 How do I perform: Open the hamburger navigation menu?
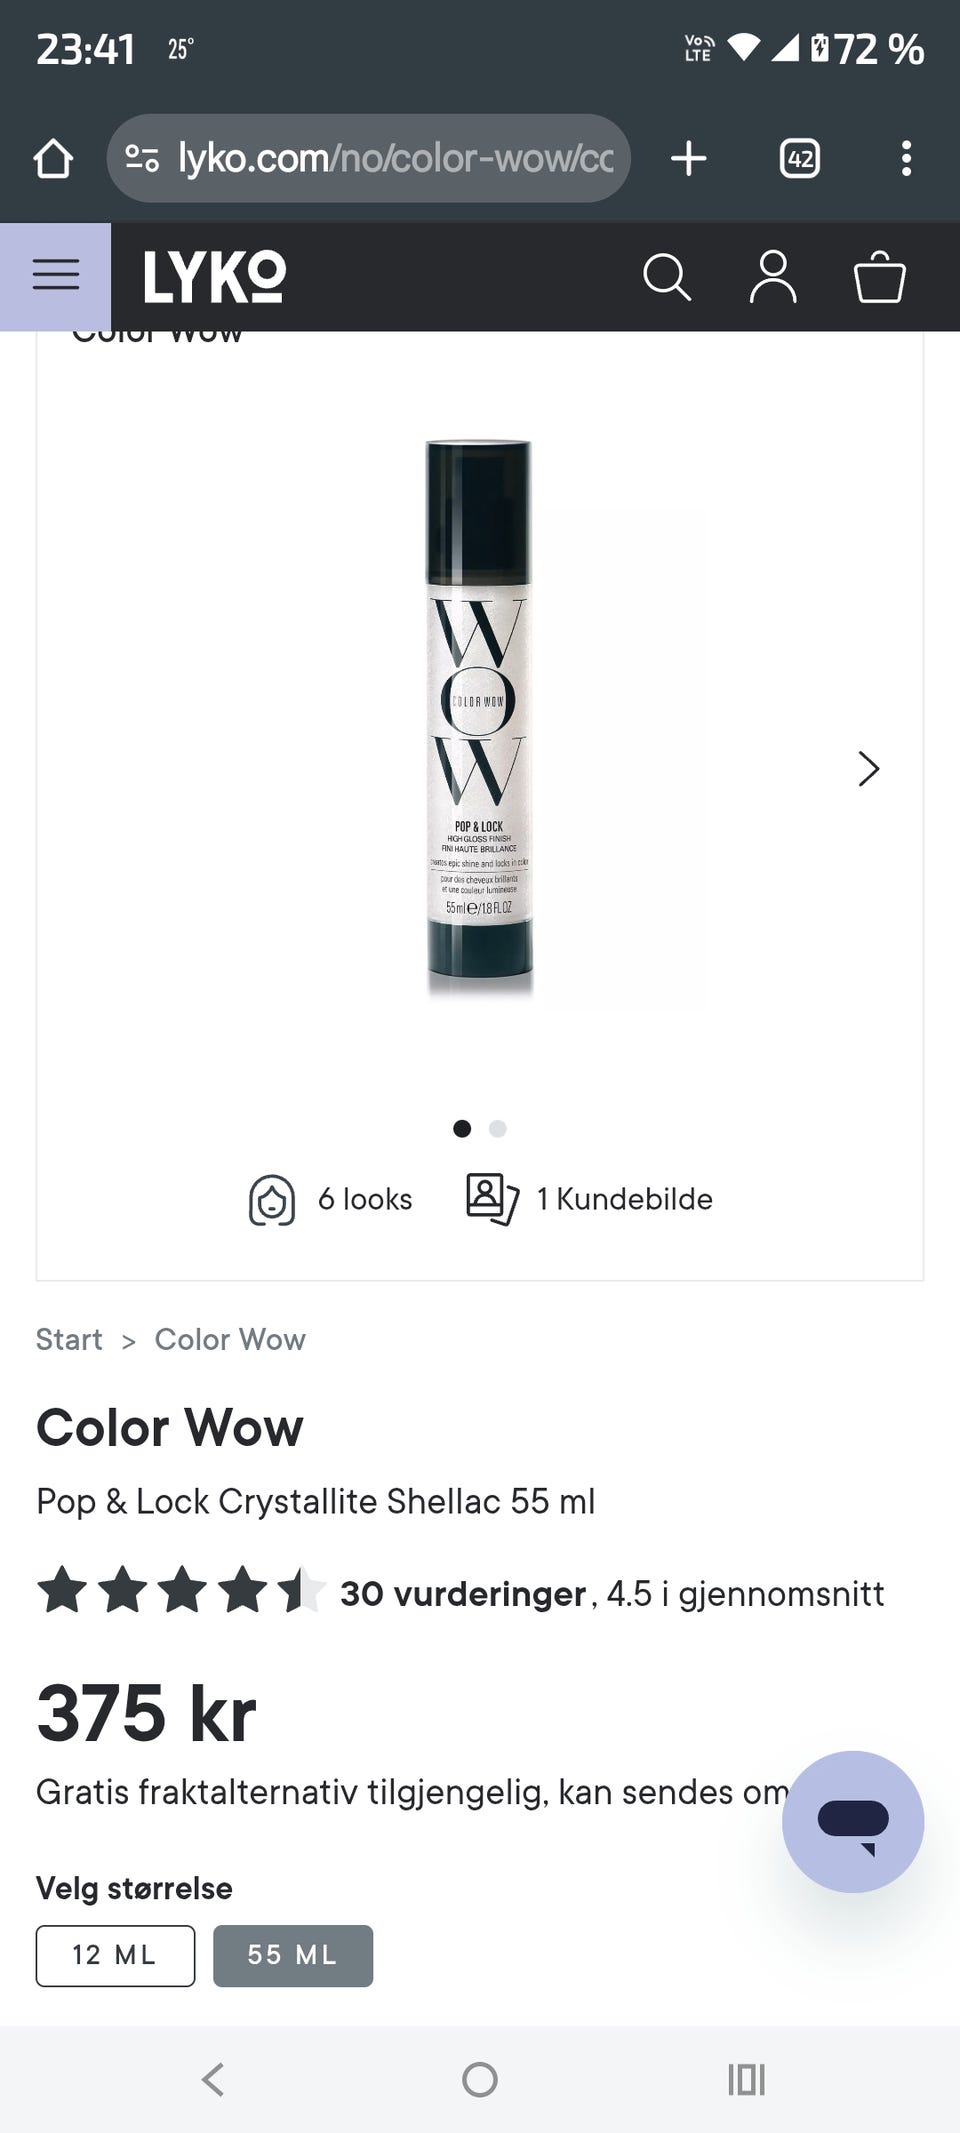coord(55,276)
